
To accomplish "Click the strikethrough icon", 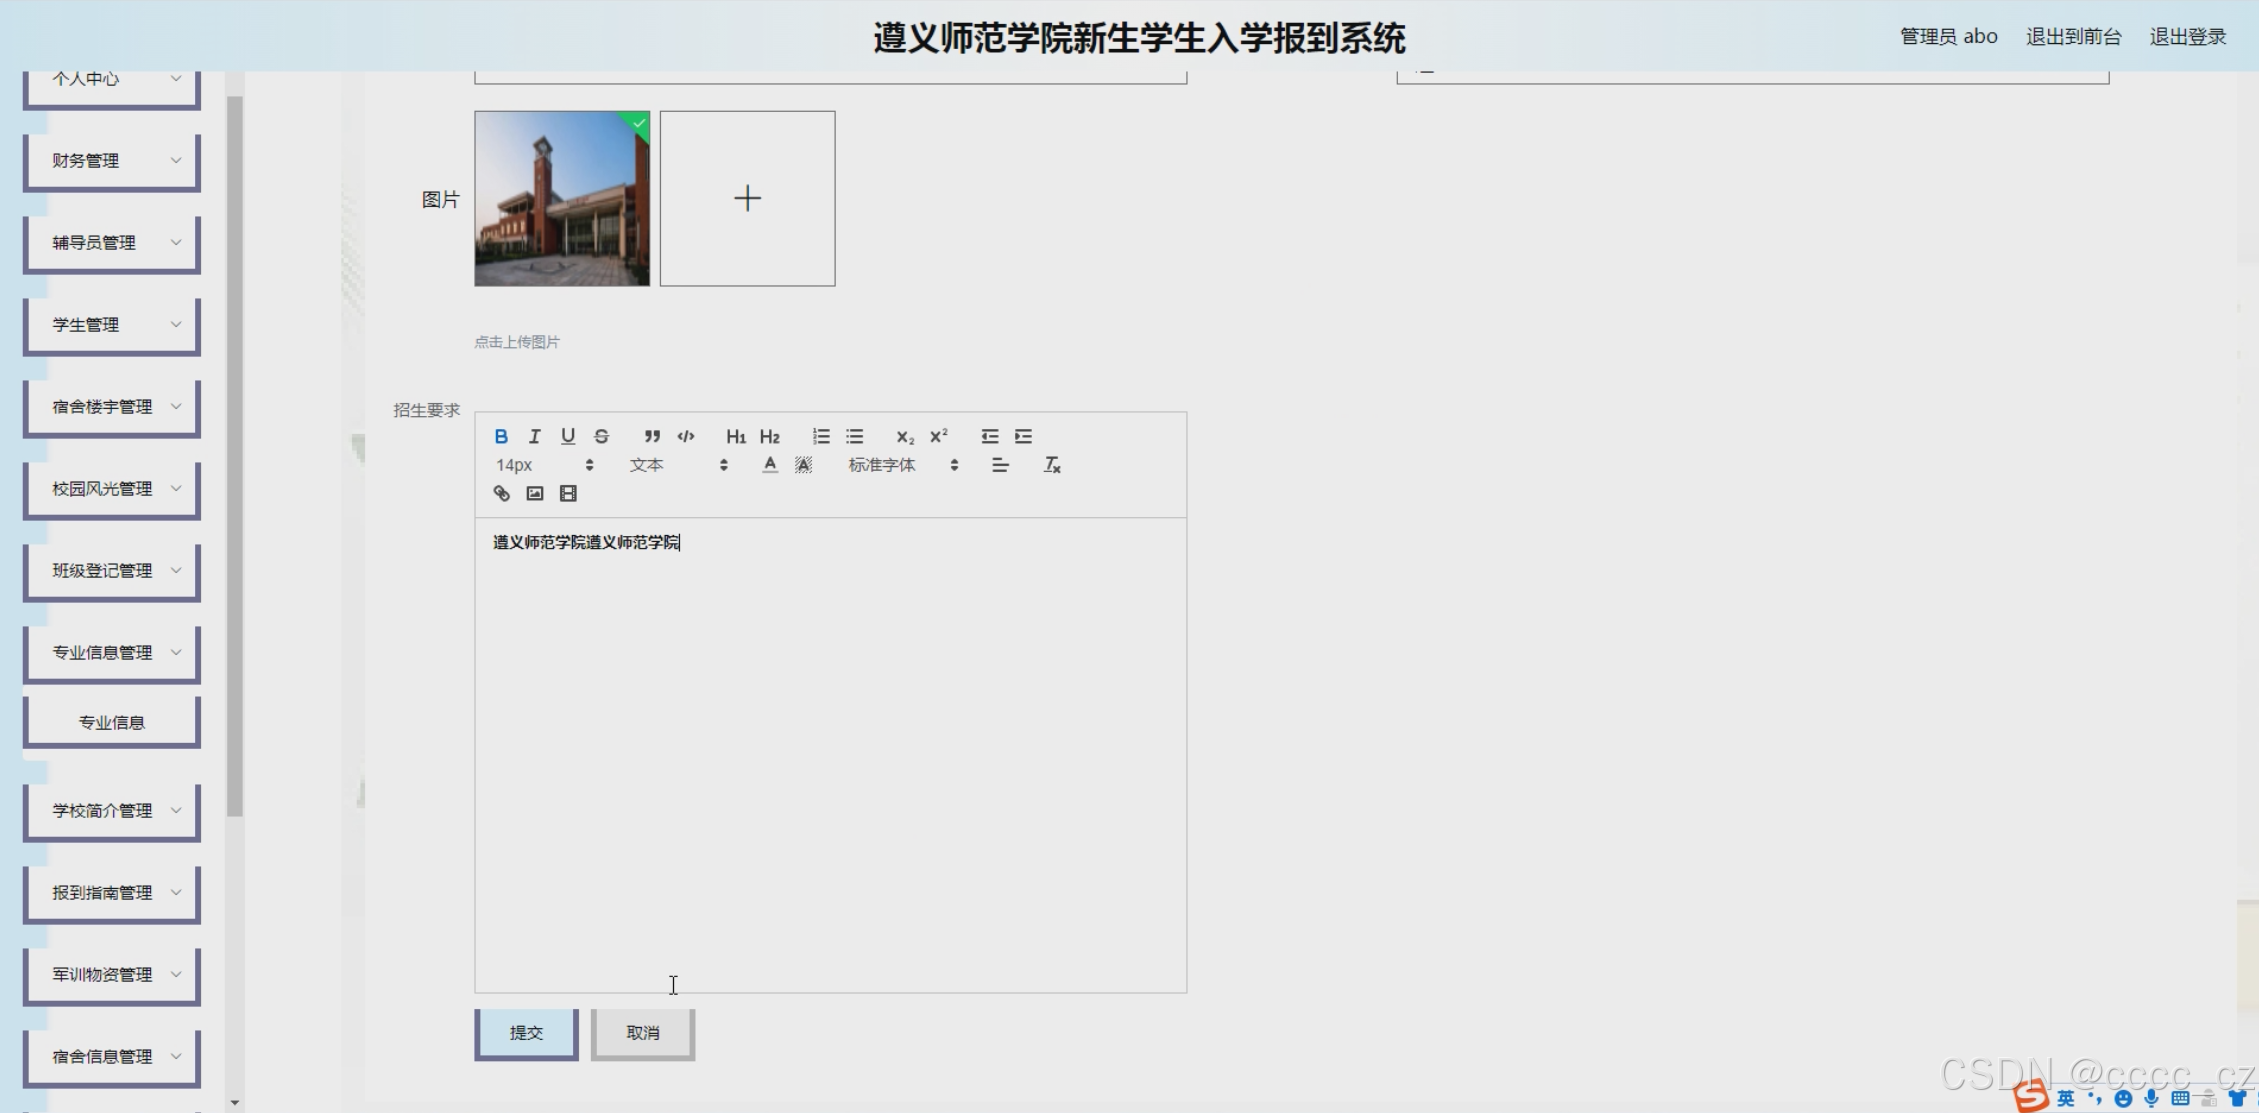I will point(601,436).
